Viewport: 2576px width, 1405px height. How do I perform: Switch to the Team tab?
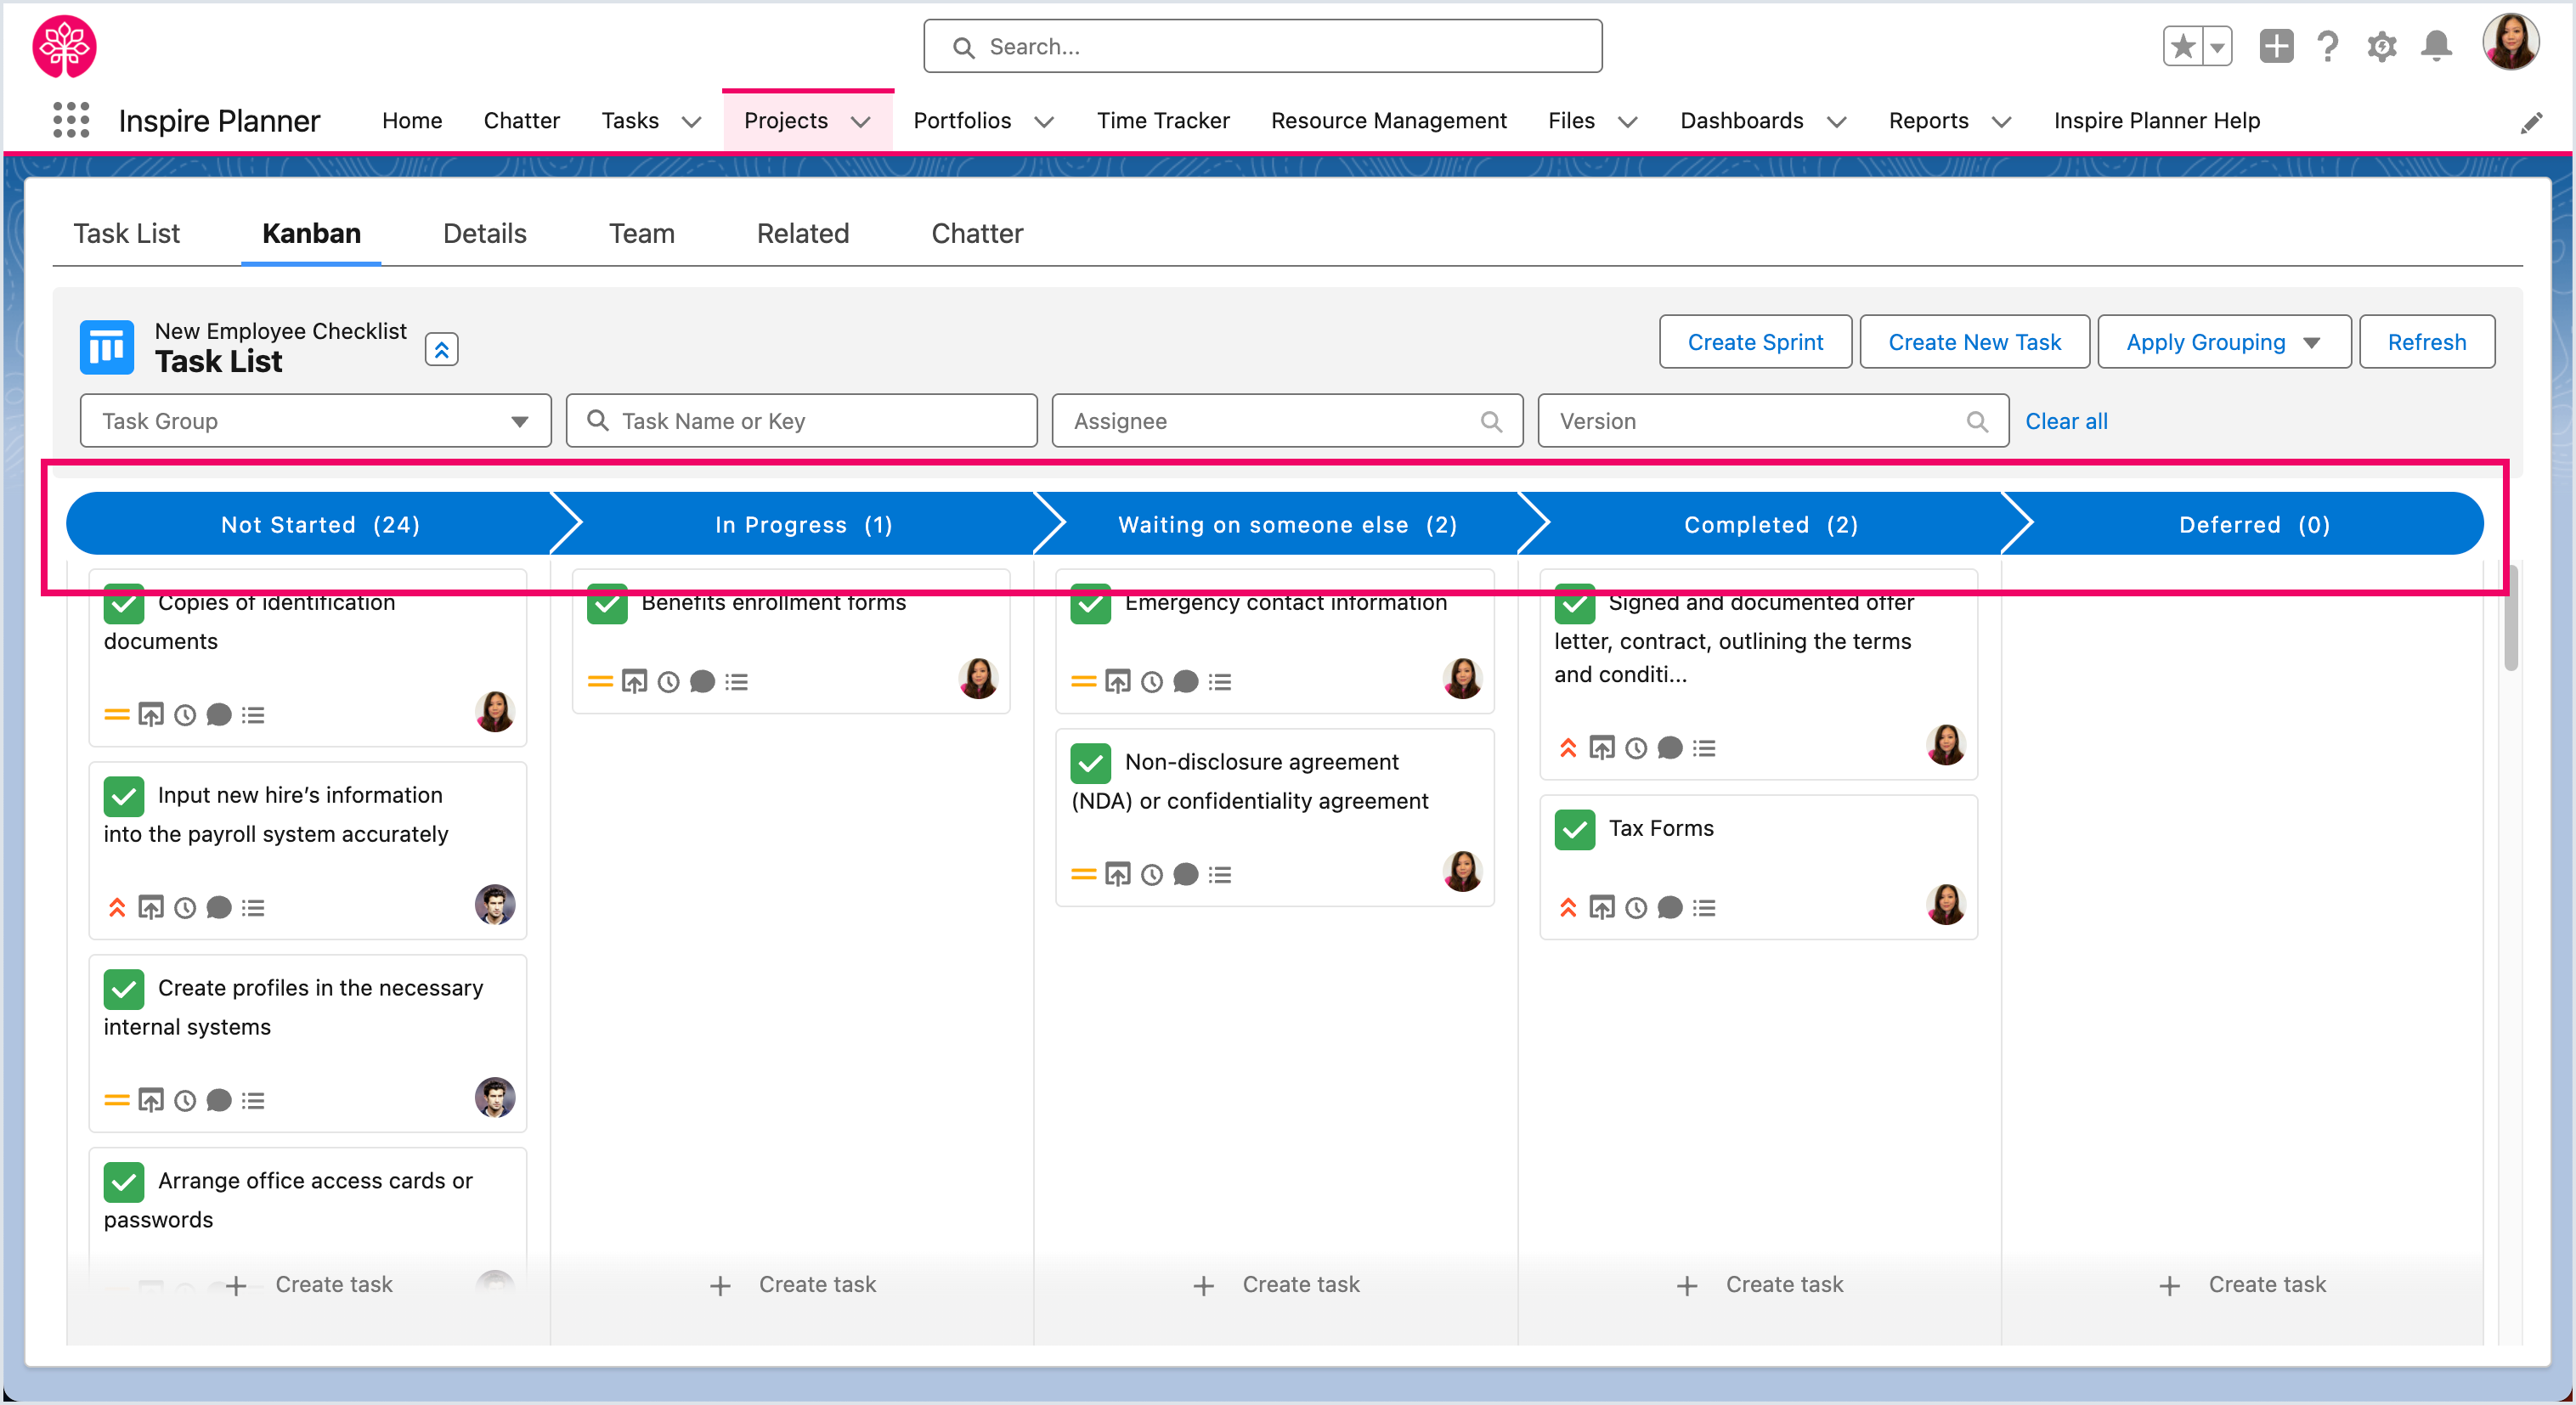pos(642,233)
